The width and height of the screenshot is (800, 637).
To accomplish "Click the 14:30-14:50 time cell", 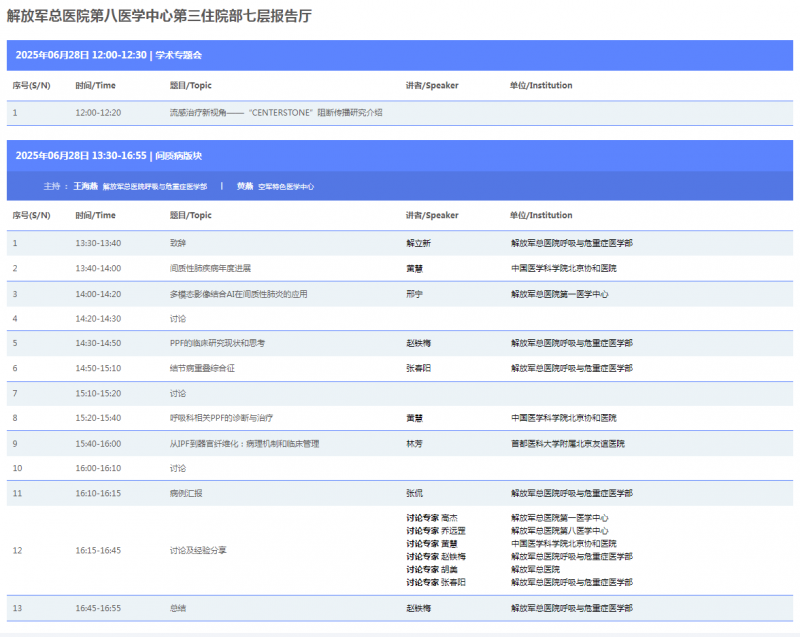I will [x=98, y=343].
